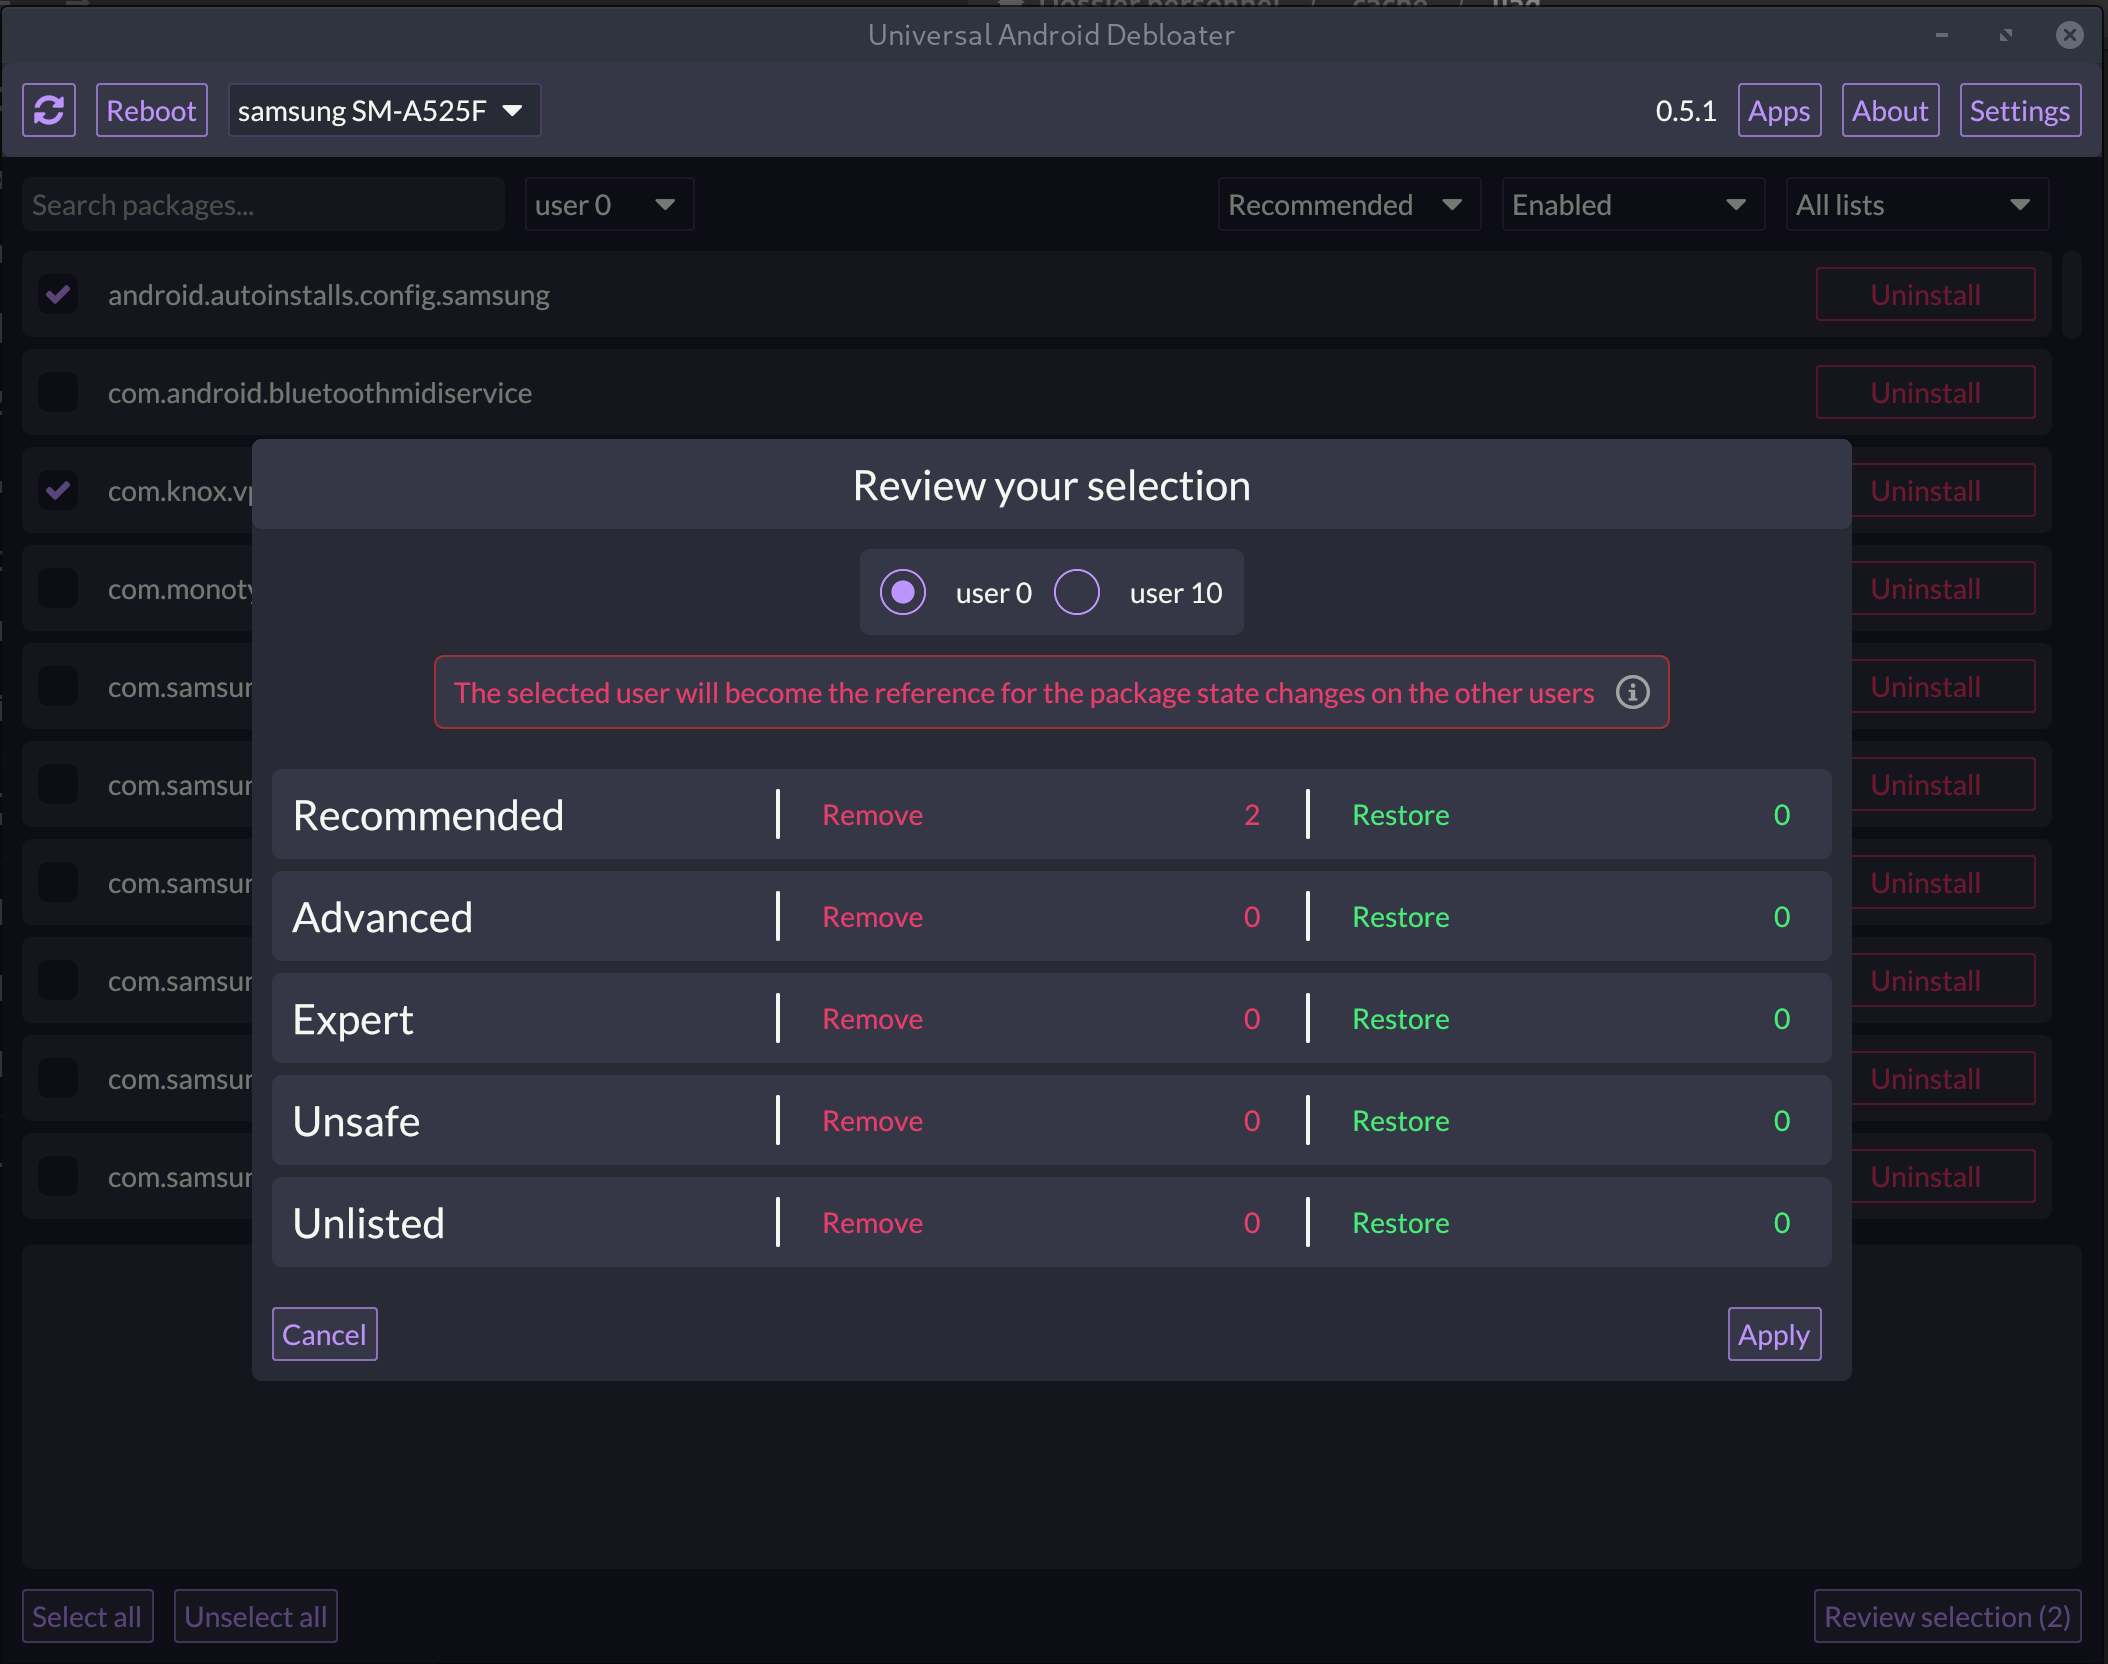
Task: Select the user 10 radio button
Action: [x=1077, y=592]
